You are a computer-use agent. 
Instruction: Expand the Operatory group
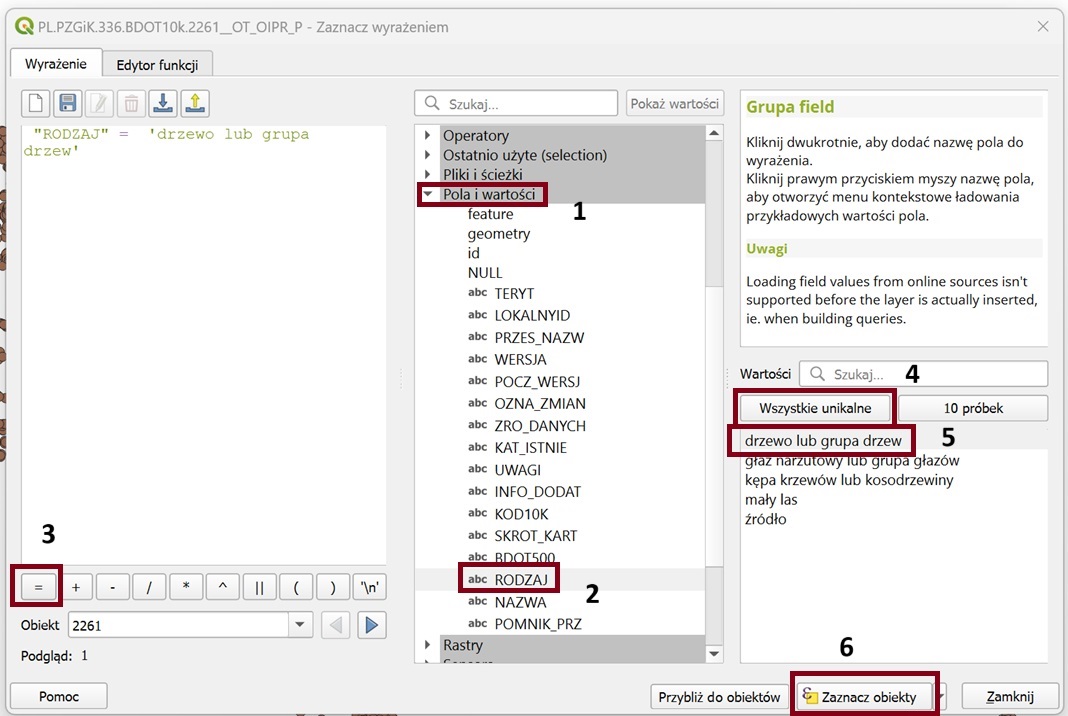(x=428, y=136)
